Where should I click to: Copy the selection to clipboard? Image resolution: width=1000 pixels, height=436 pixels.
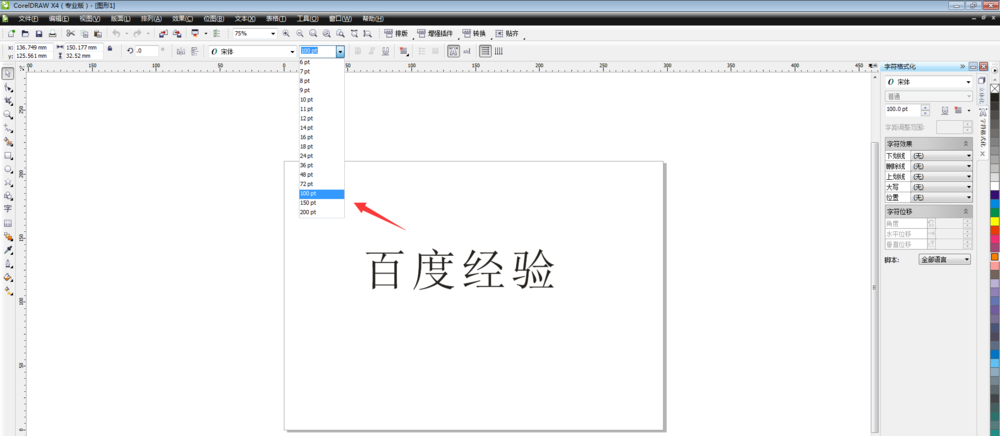(x=84, y=33)
